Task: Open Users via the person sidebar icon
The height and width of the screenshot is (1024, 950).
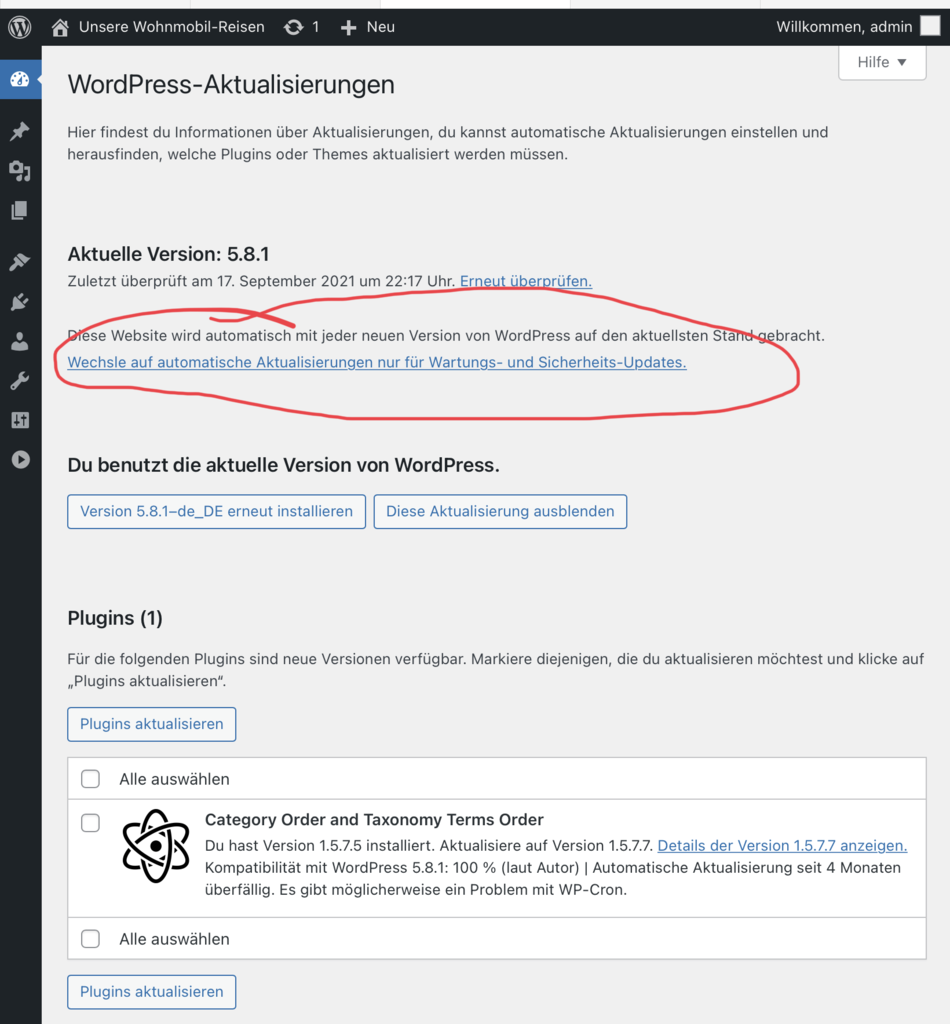Action: pyautogui.click(x=20, y=342)
